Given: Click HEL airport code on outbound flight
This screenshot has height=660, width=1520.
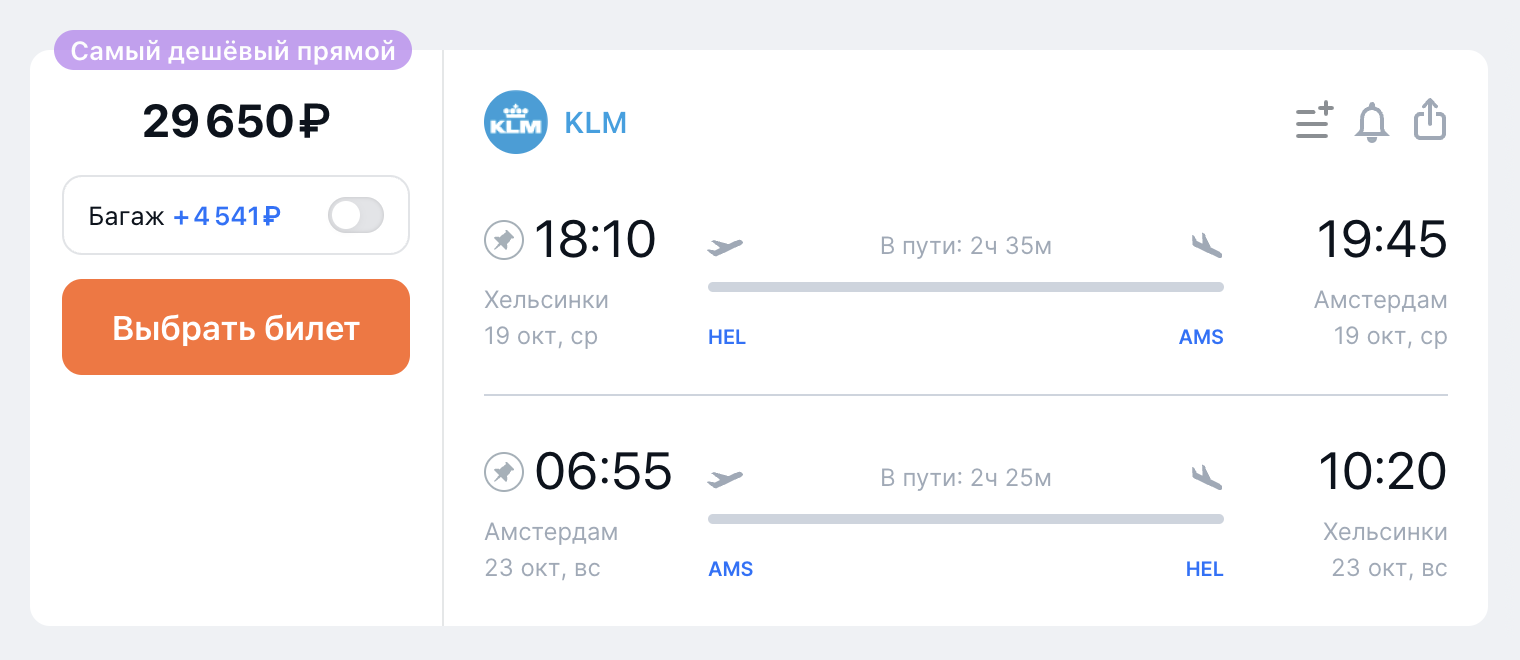Looking at the screenshot, I should (727, 338).
